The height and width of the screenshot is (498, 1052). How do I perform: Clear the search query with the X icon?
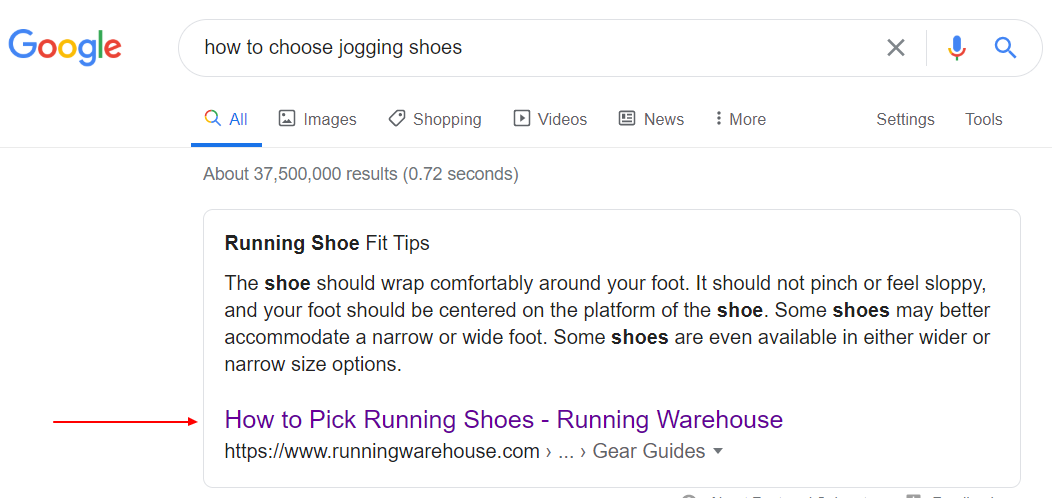[x=896, y=48]
